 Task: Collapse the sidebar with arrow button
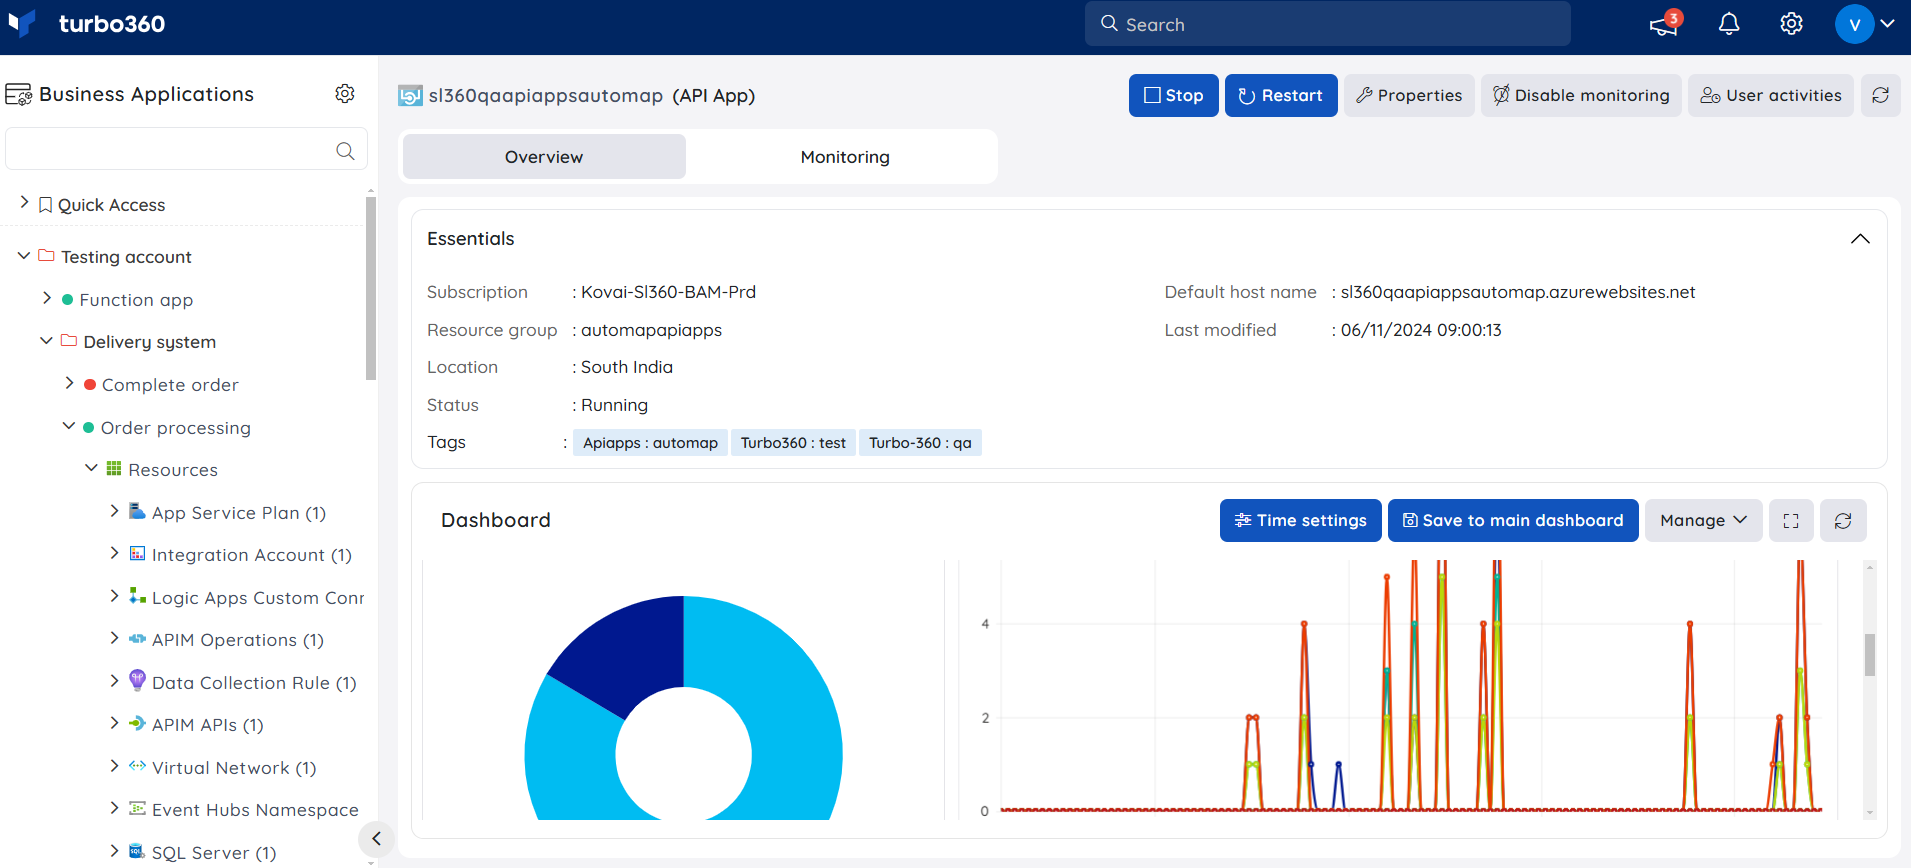[x=376, y=838]
